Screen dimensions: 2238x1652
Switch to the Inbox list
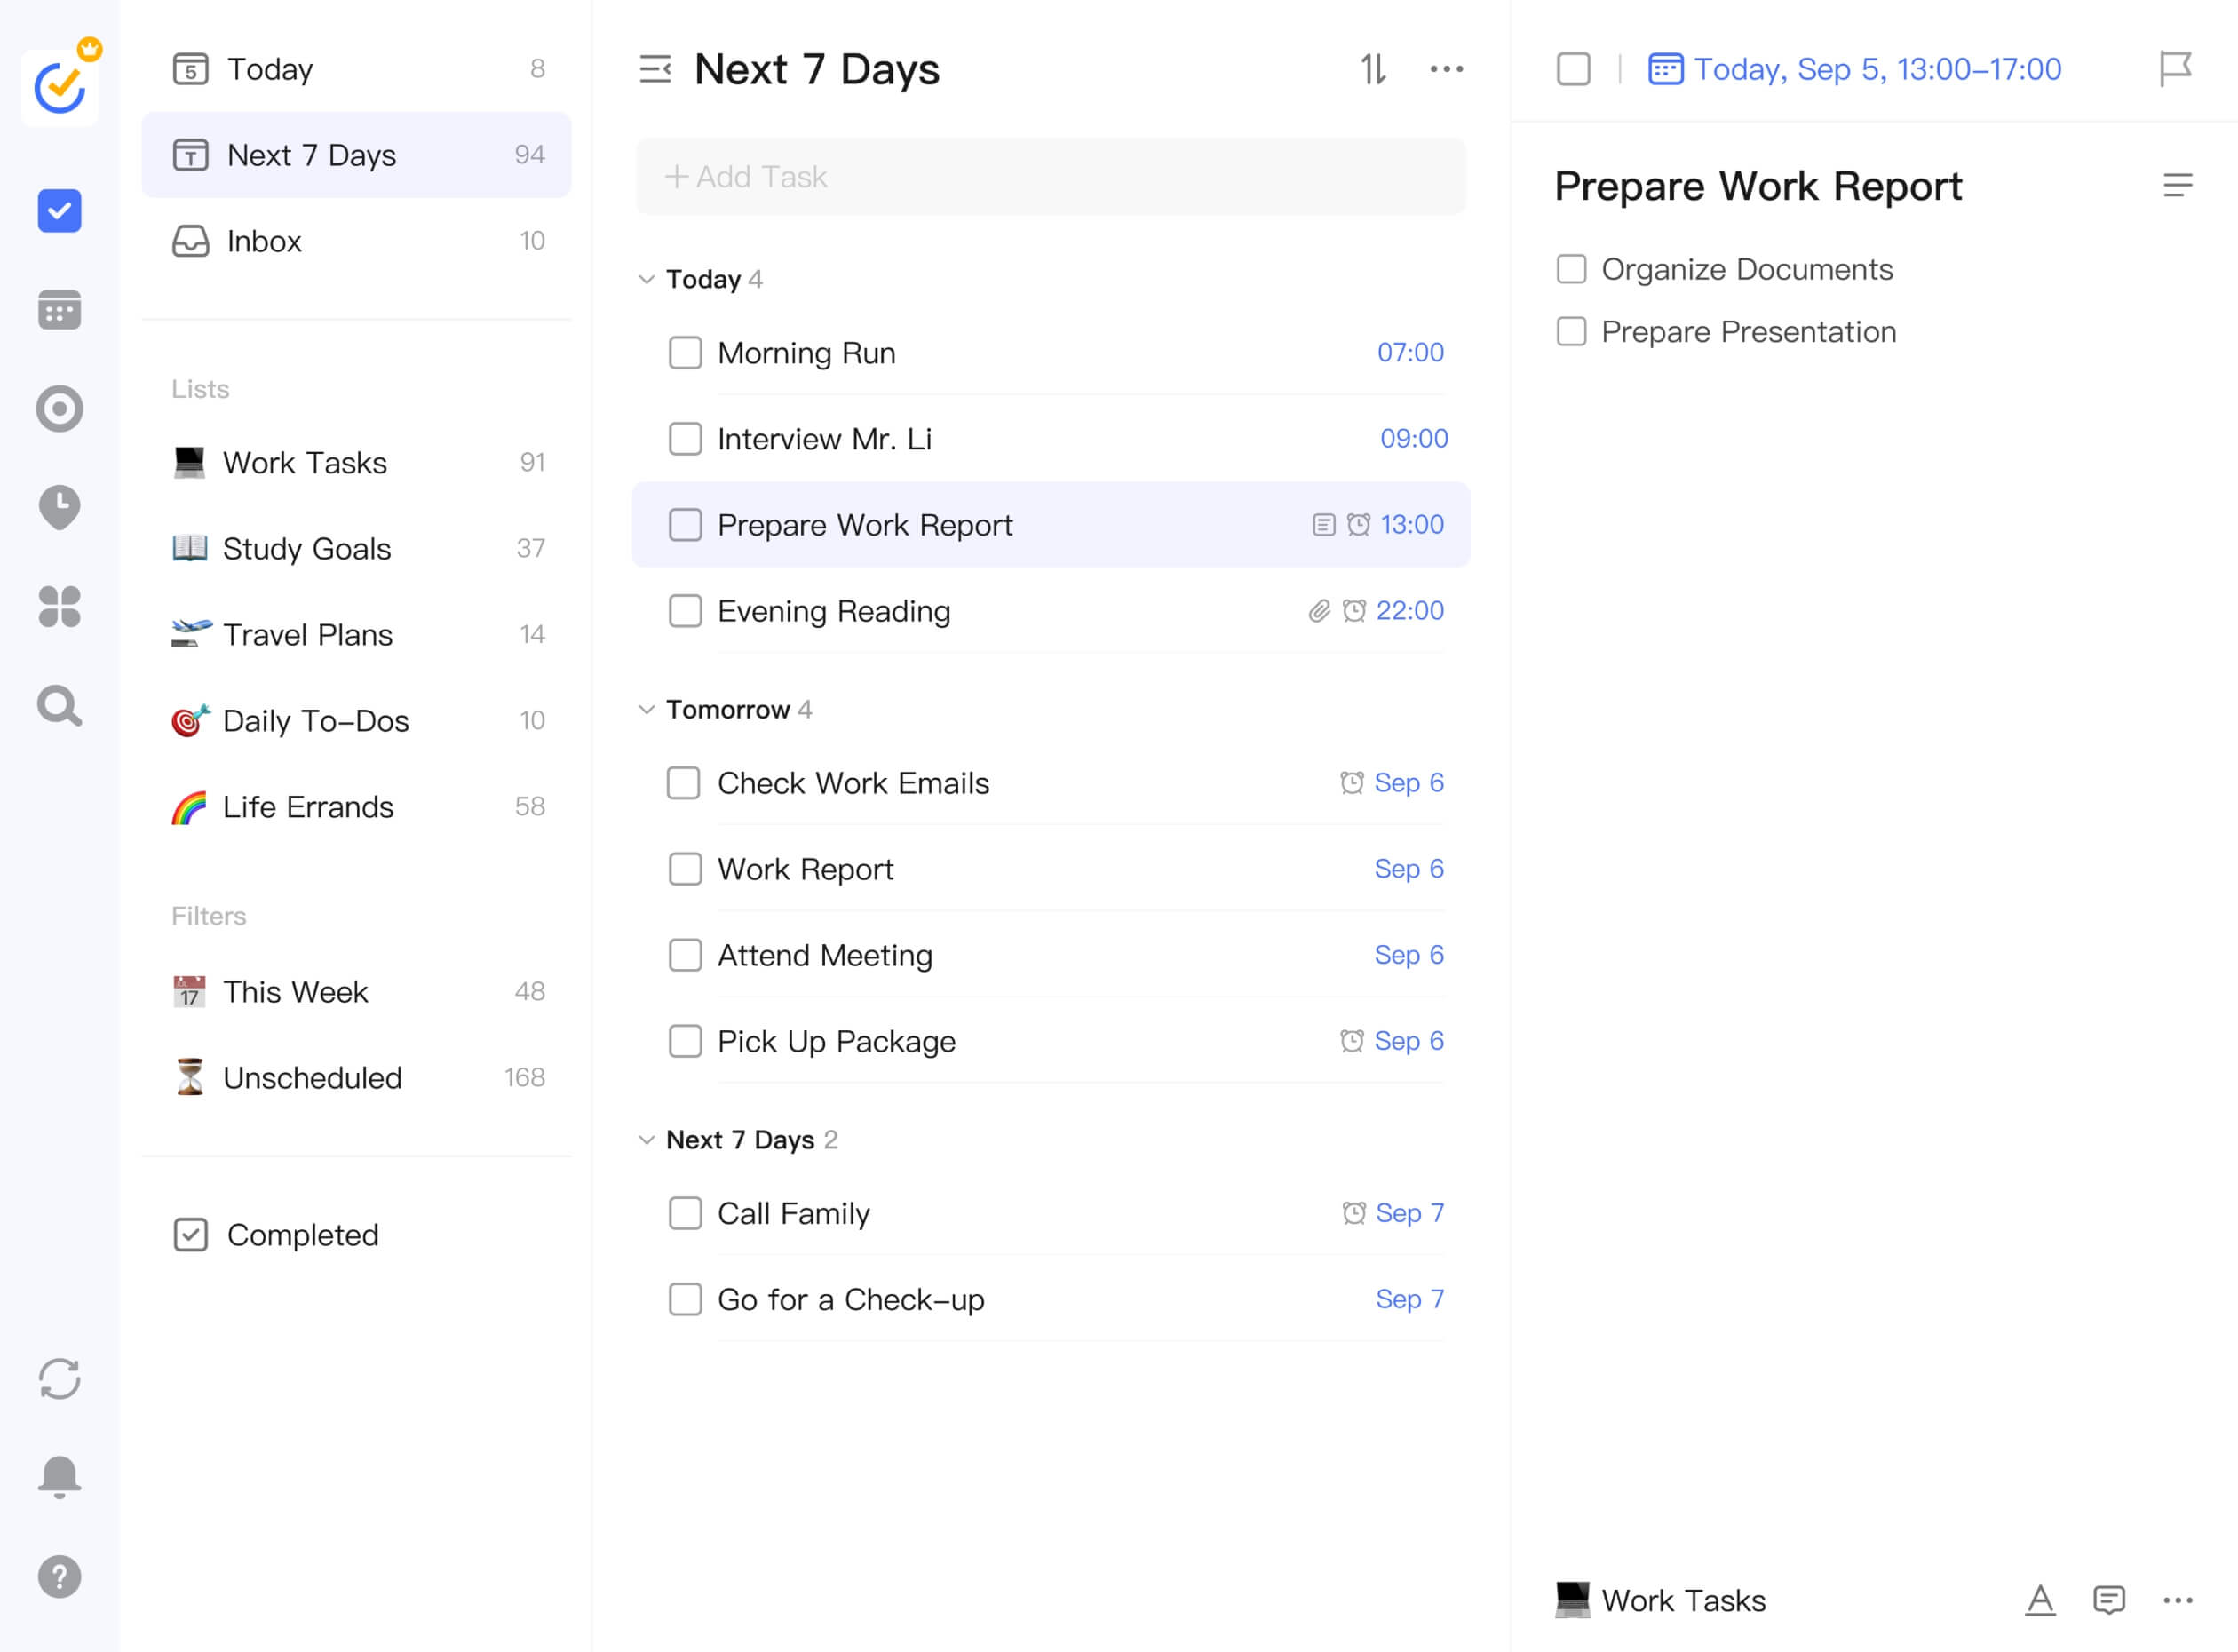263,241
